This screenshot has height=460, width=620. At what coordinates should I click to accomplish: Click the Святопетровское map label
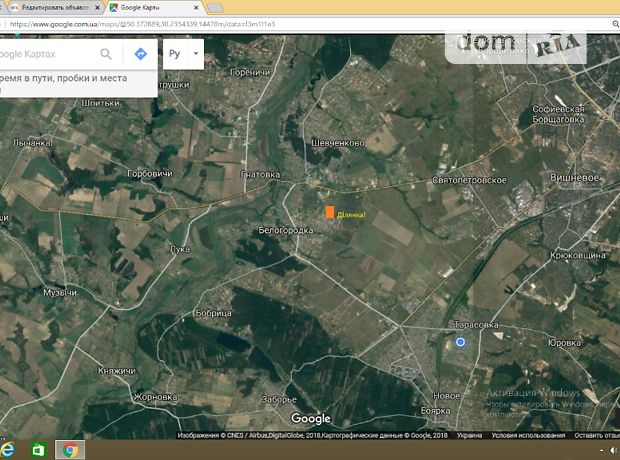pyautogui.click(x=469, y=180)
